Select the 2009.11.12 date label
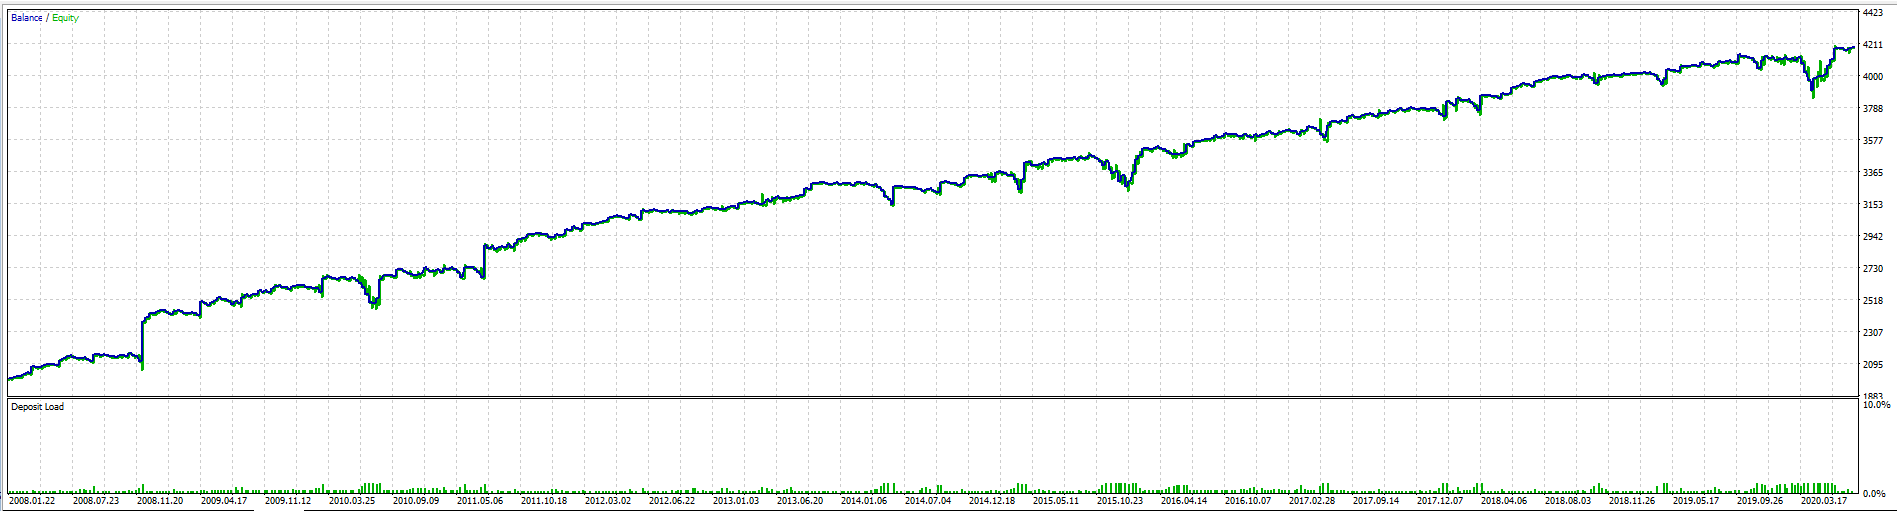The width and height of the screenshot is (1897, 511). tap(288, 501)
